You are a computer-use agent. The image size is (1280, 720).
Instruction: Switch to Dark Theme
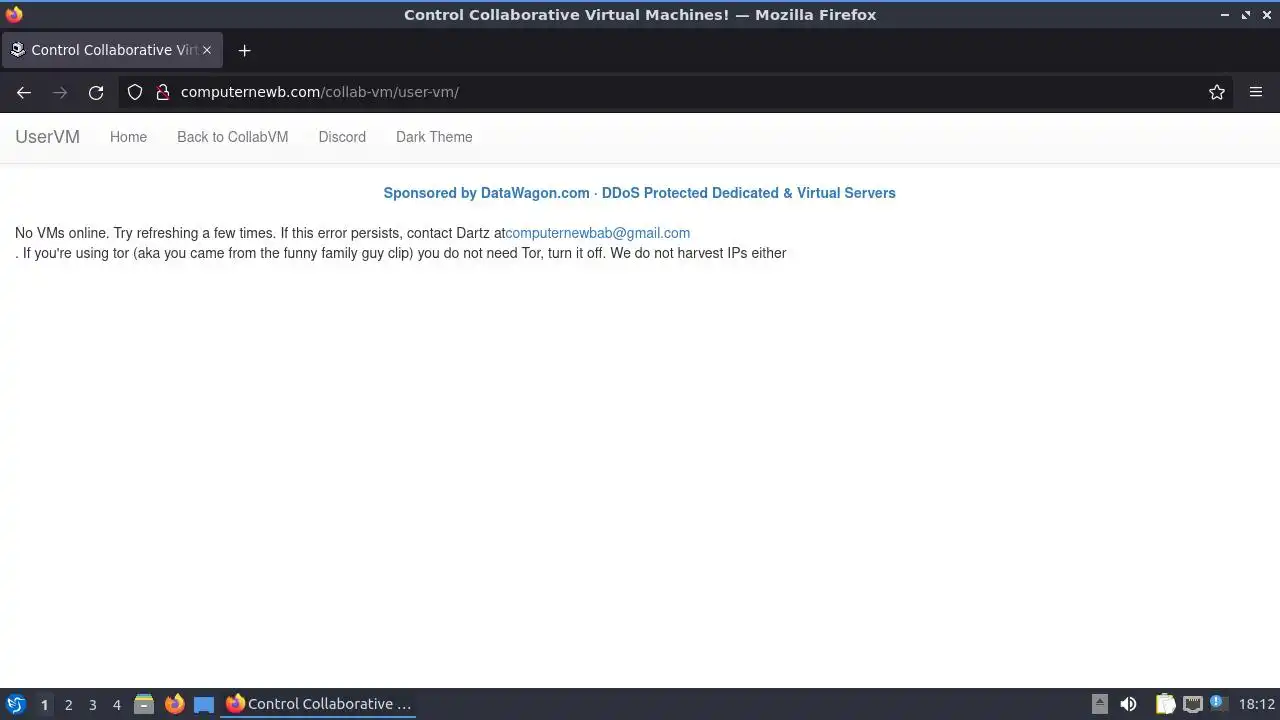pyautogui.click(x=434, y=137)
